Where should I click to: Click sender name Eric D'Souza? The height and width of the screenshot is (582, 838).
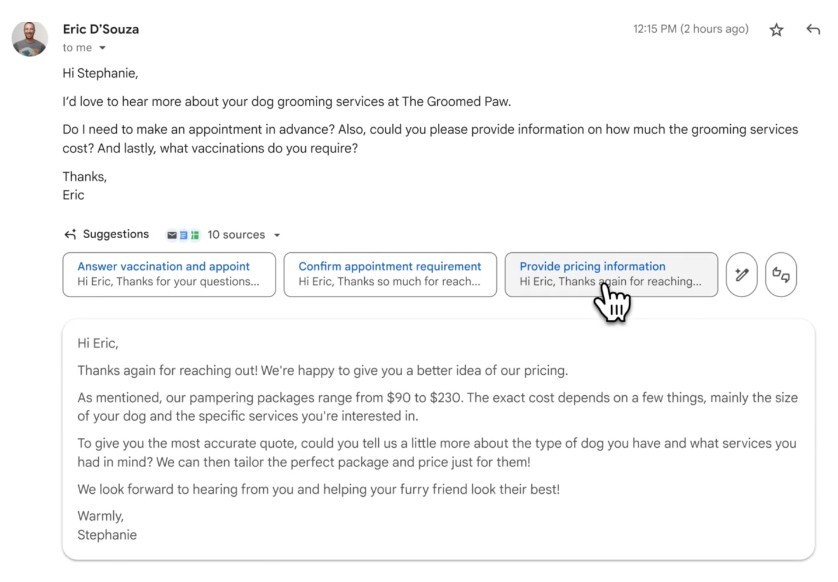pos(100,29)
